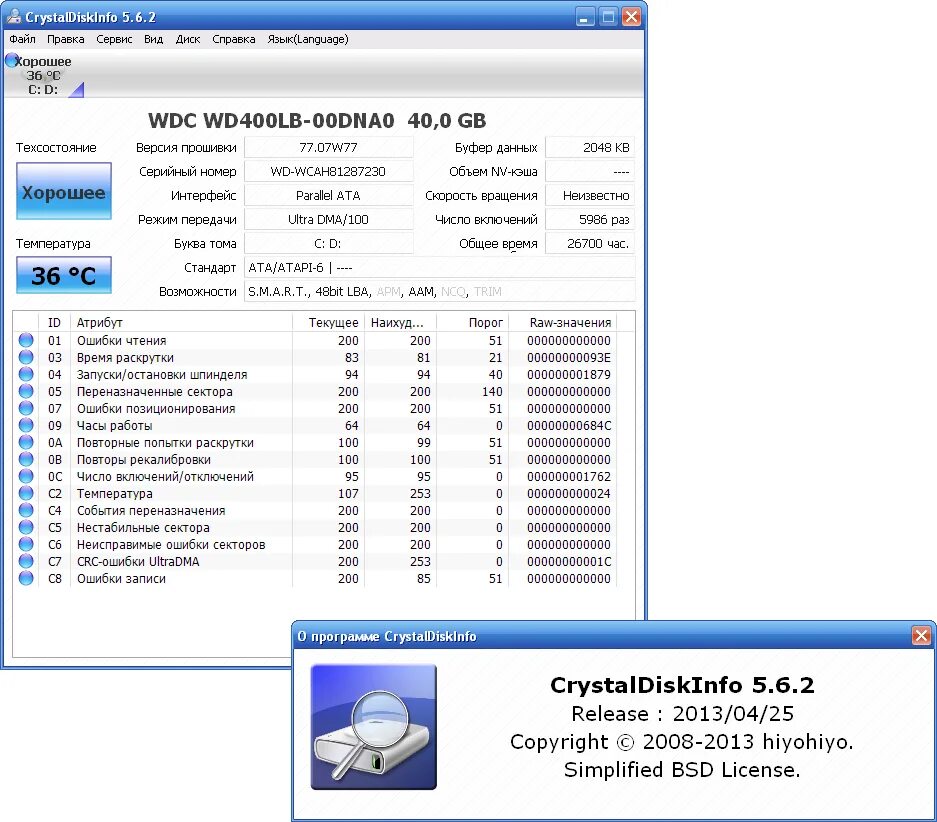Open the Вид menu
Viewport: 937px width, 822px height.
click(154, 39)
